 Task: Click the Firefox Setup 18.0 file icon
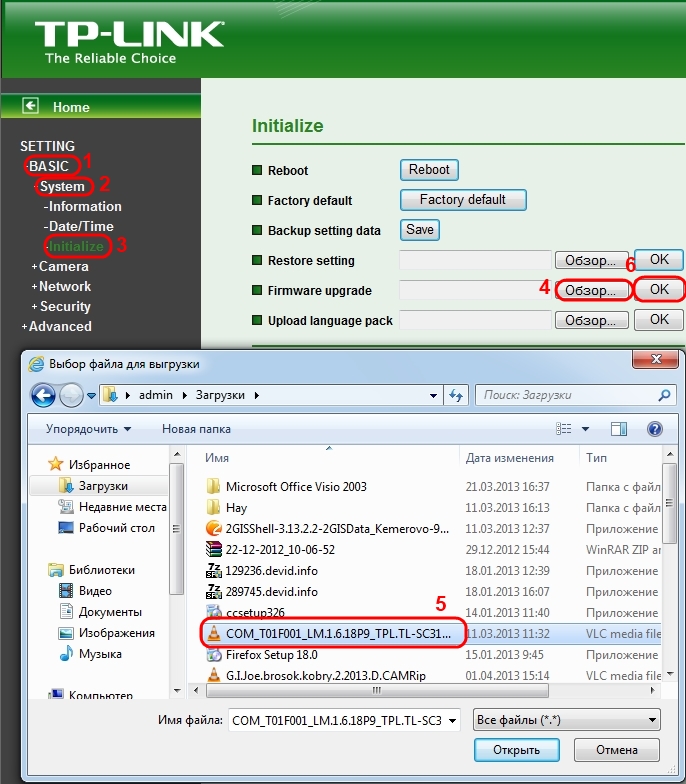(214, 654)
